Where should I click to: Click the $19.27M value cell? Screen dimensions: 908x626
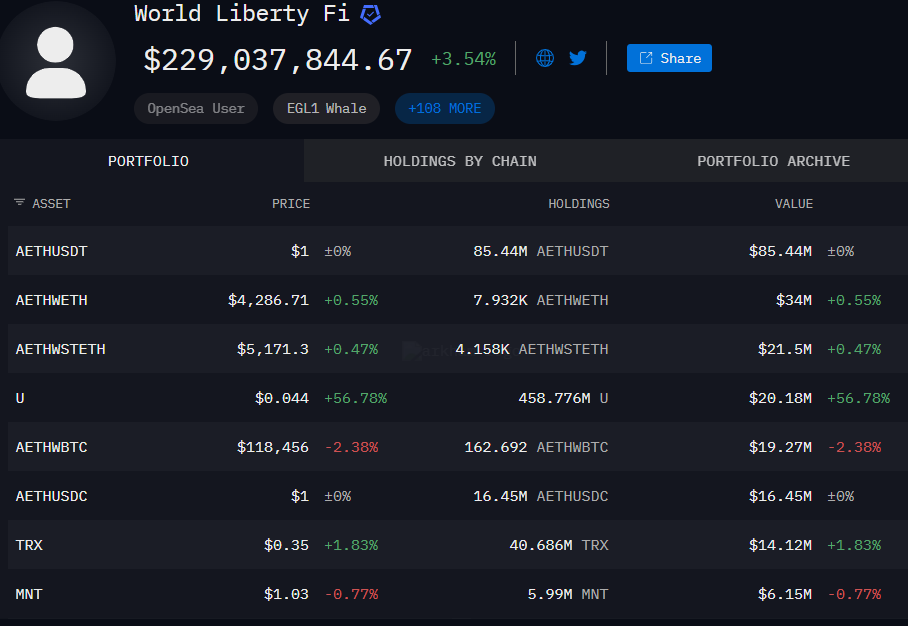780,447
